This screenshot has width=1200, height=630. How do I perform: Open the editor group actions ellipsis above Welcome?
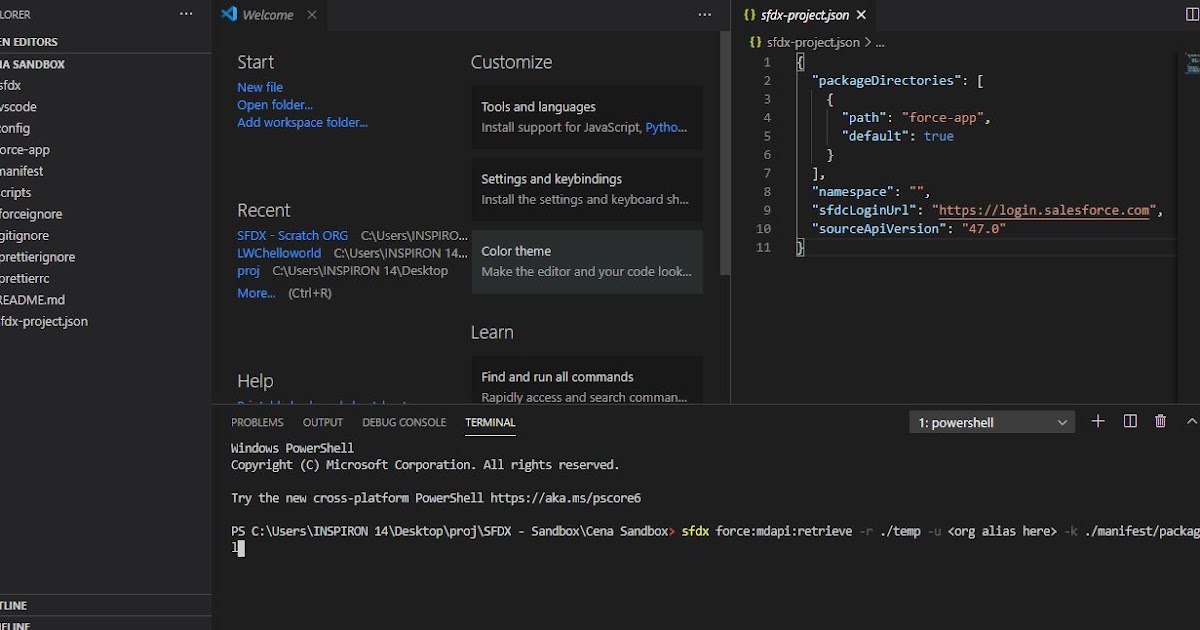(x=704, y=14)
